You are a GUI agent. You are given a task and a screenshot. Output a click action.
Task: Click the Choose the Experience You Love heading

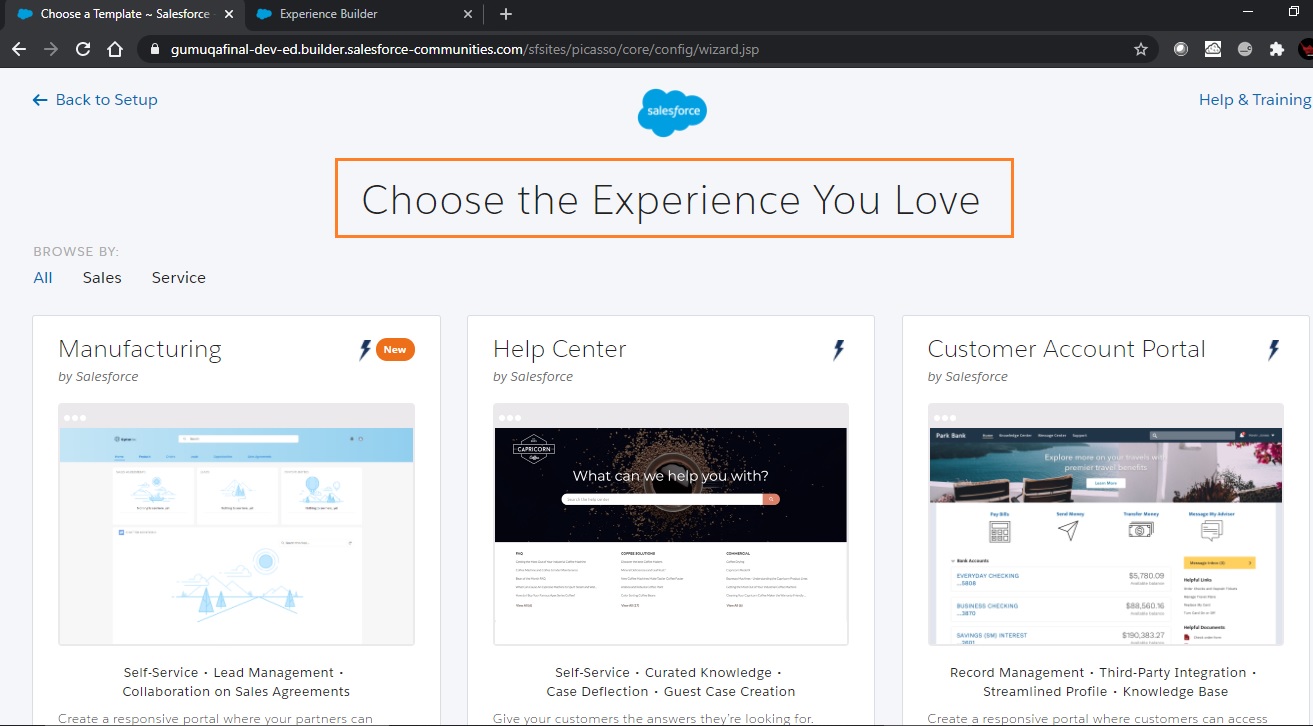point(671,200)
